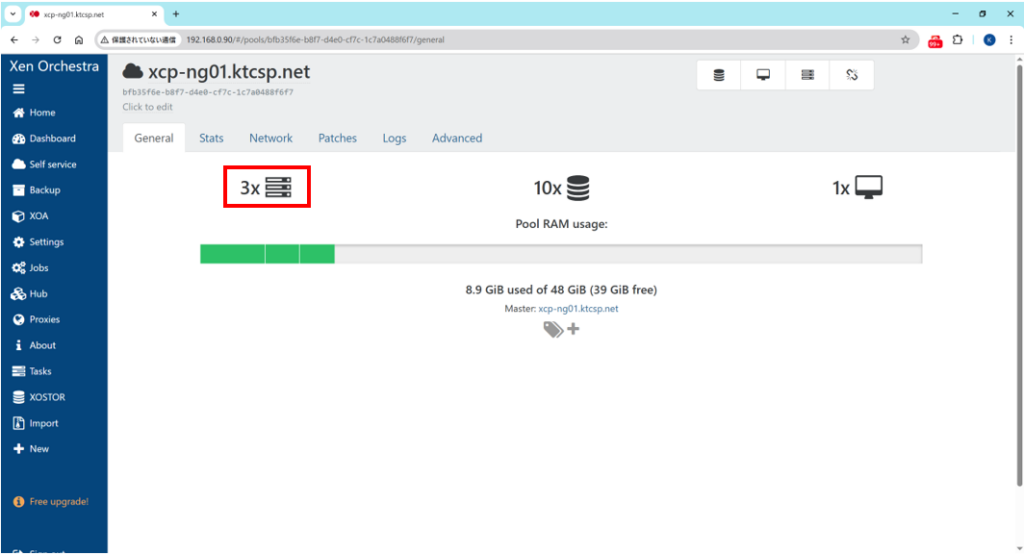Screen dimensions: 1024x555
Task: Click master link xcp-ng01.ktcsp.net
Action: coord(578,309)
